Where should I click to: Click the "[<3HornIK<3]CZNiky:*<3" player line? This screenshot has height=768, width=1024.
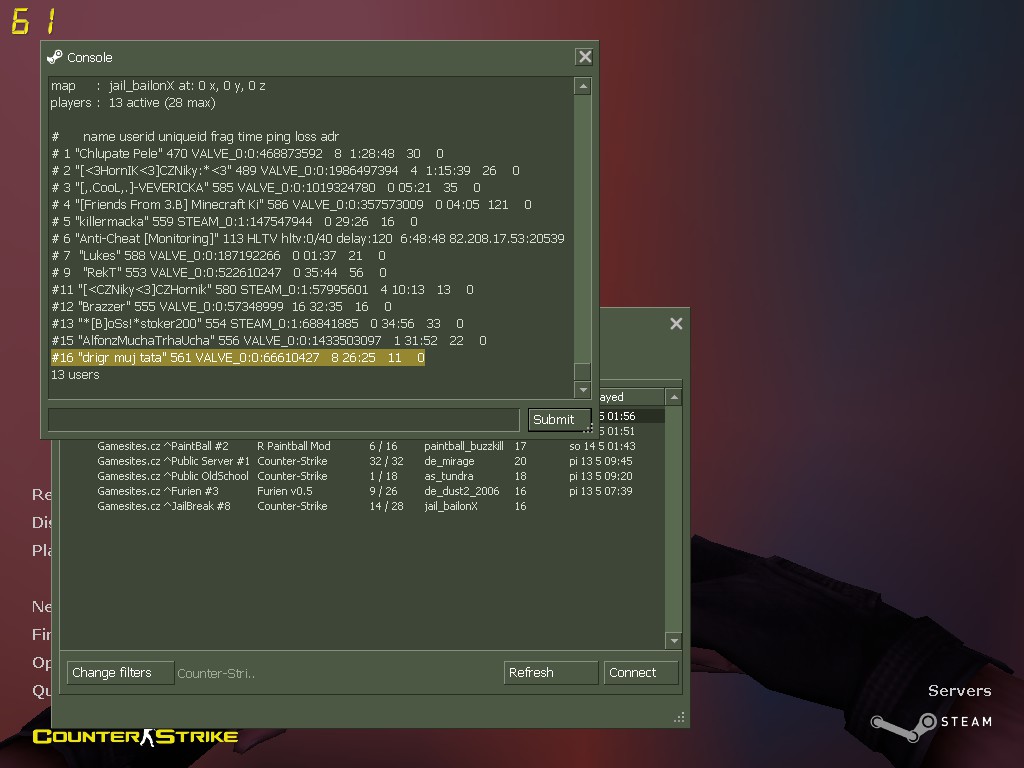(x=285, y=171)
